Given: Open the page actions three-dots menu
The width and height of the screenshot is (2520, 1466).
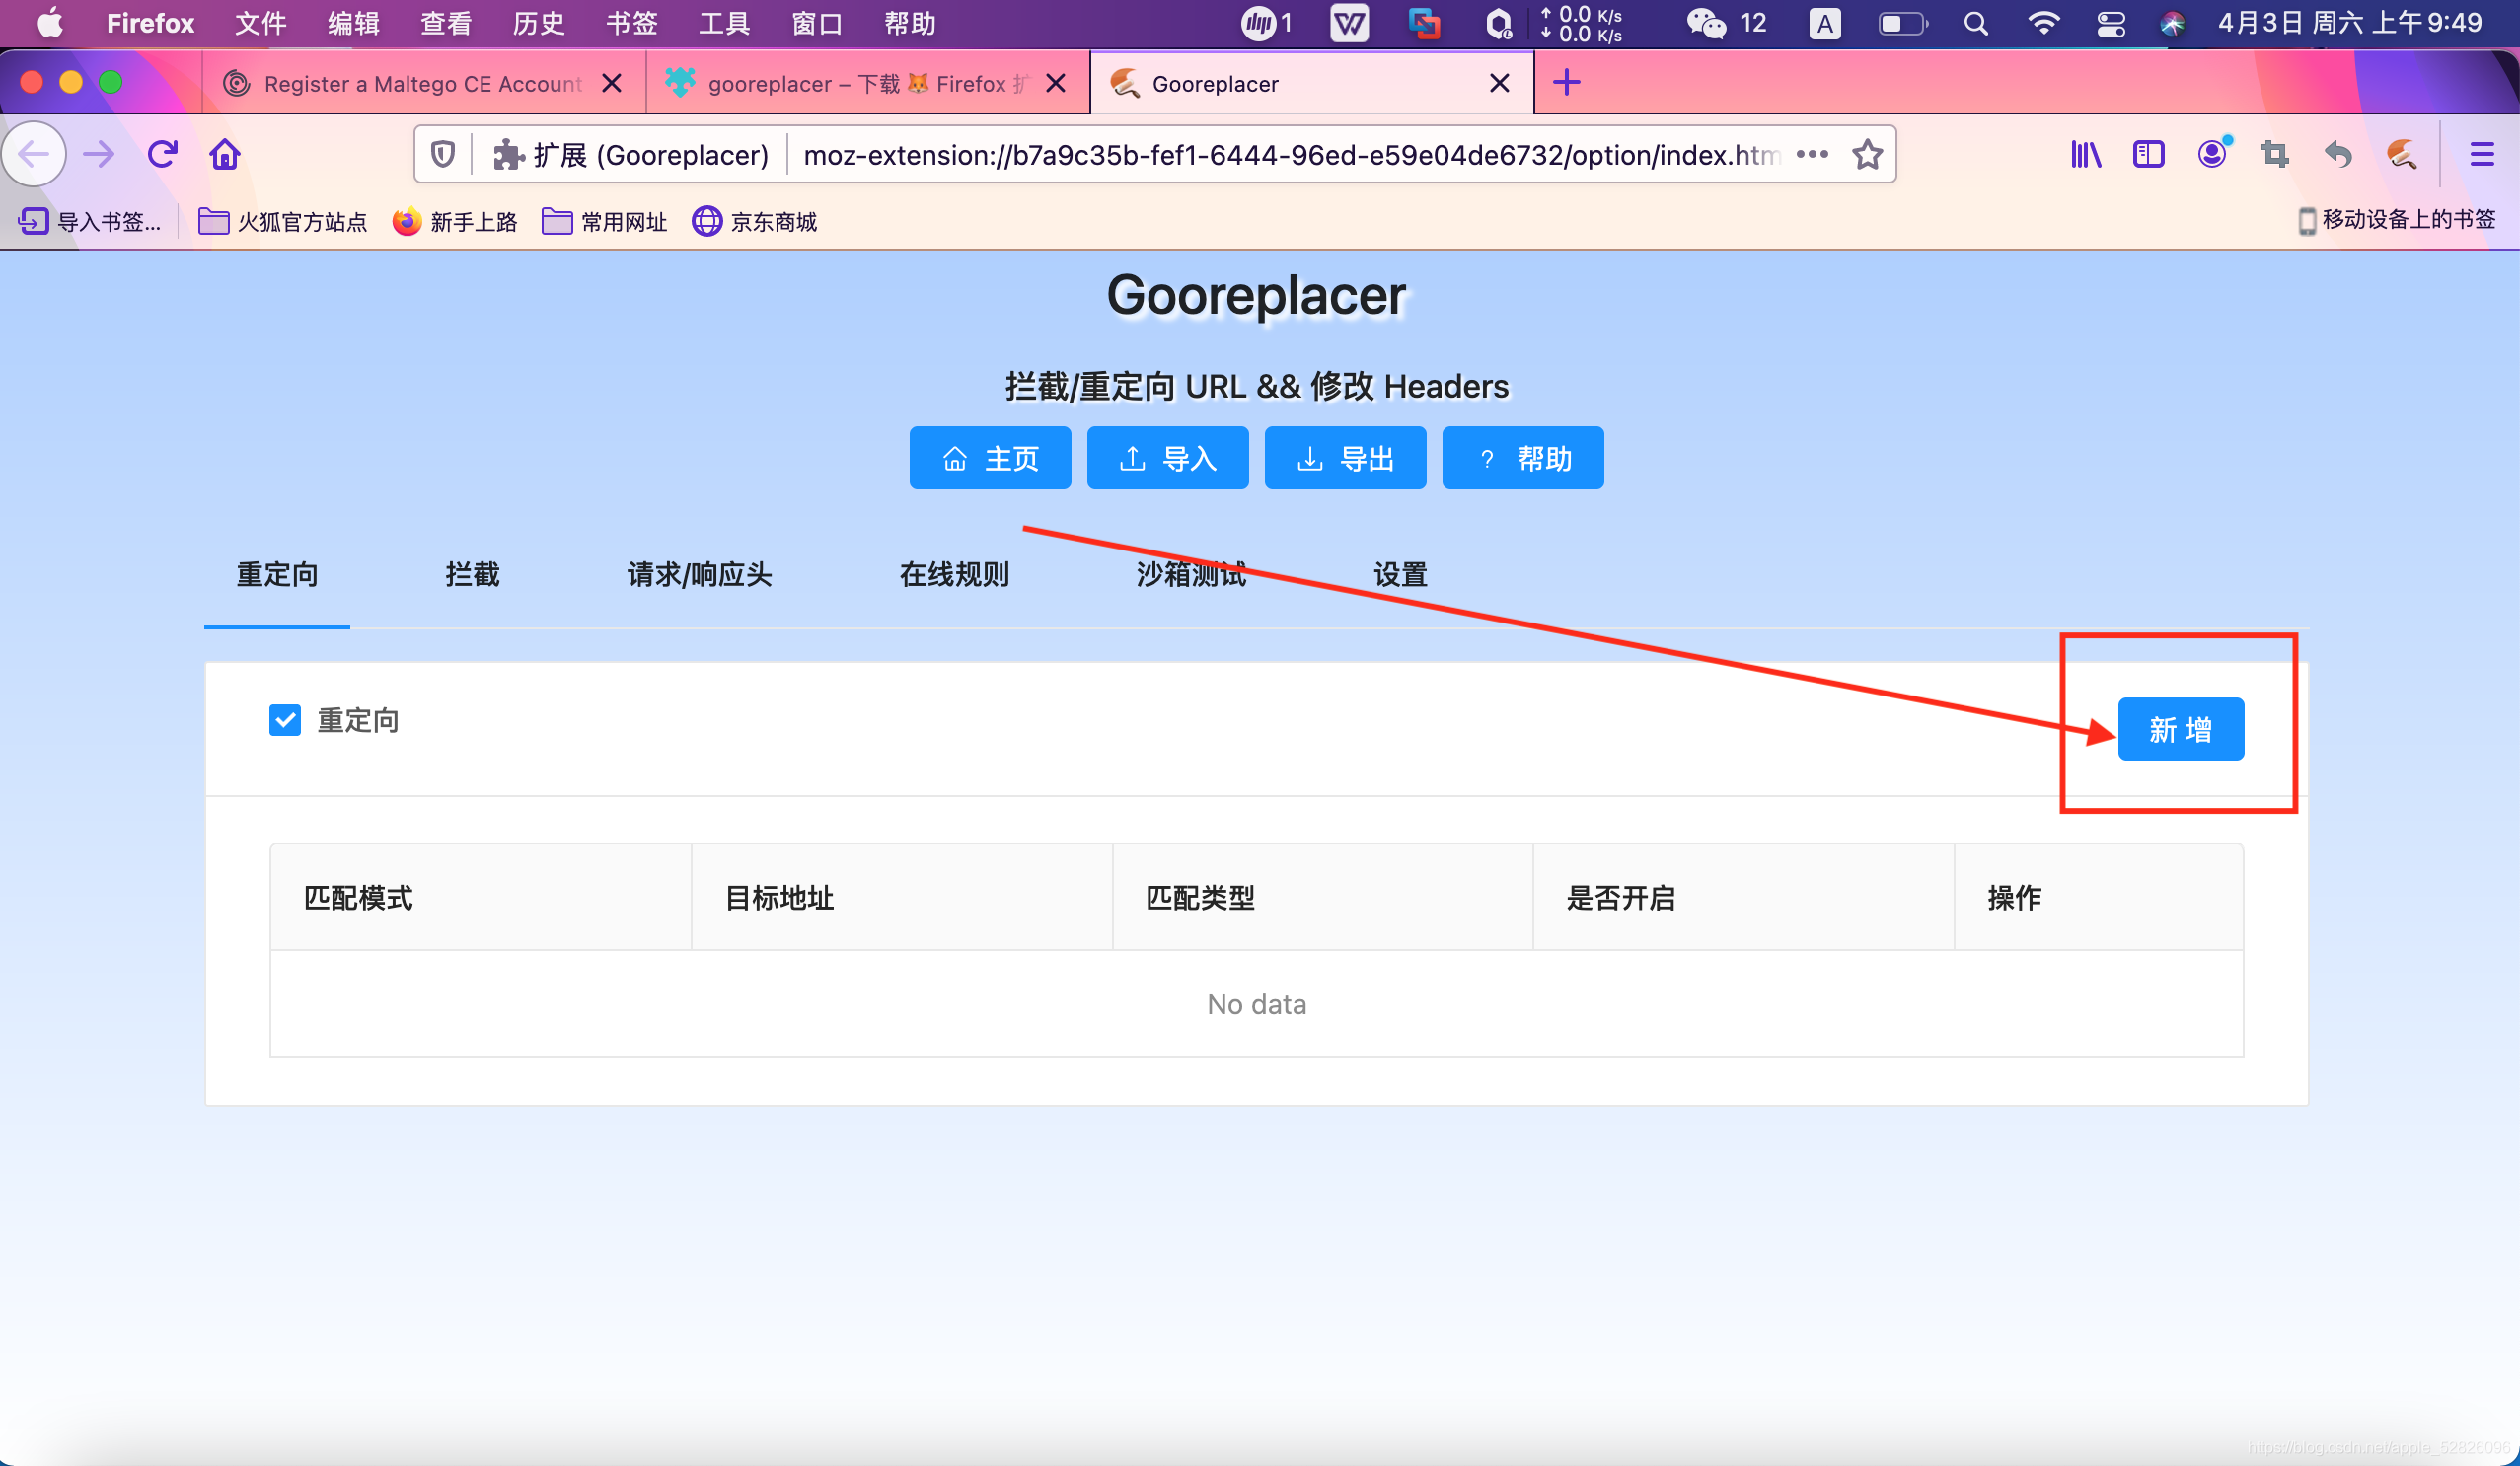Looking at the screenshot, I should [1812, 155].
